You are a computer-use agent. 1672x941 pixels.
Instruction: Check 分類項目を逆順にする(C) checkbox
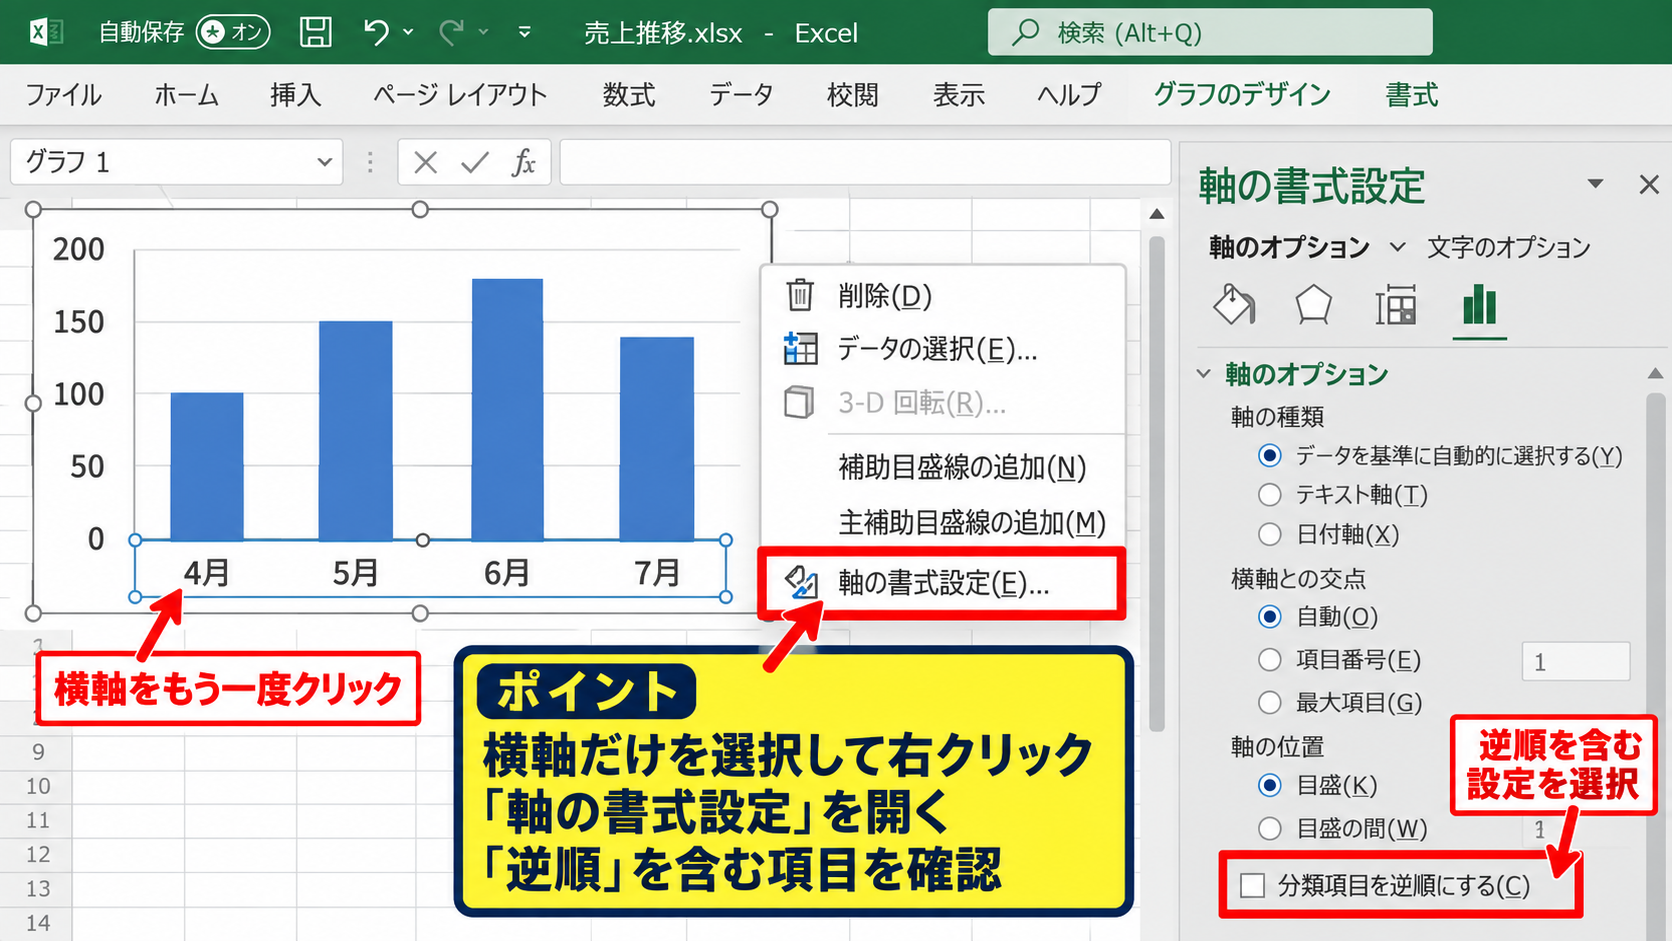tap(1252, 886)
